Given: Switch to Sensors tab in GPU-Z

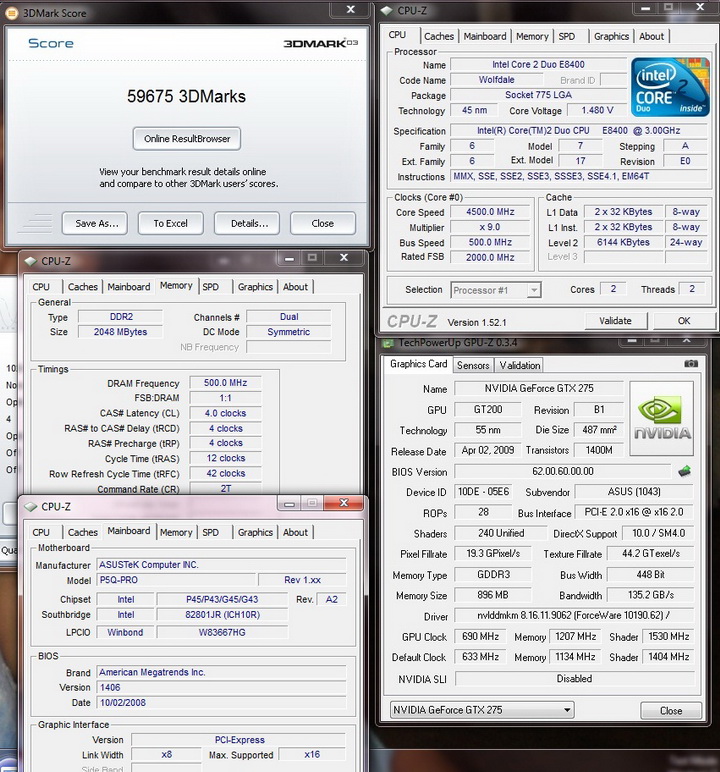Looking at the screenshot, I should [473, 365].
